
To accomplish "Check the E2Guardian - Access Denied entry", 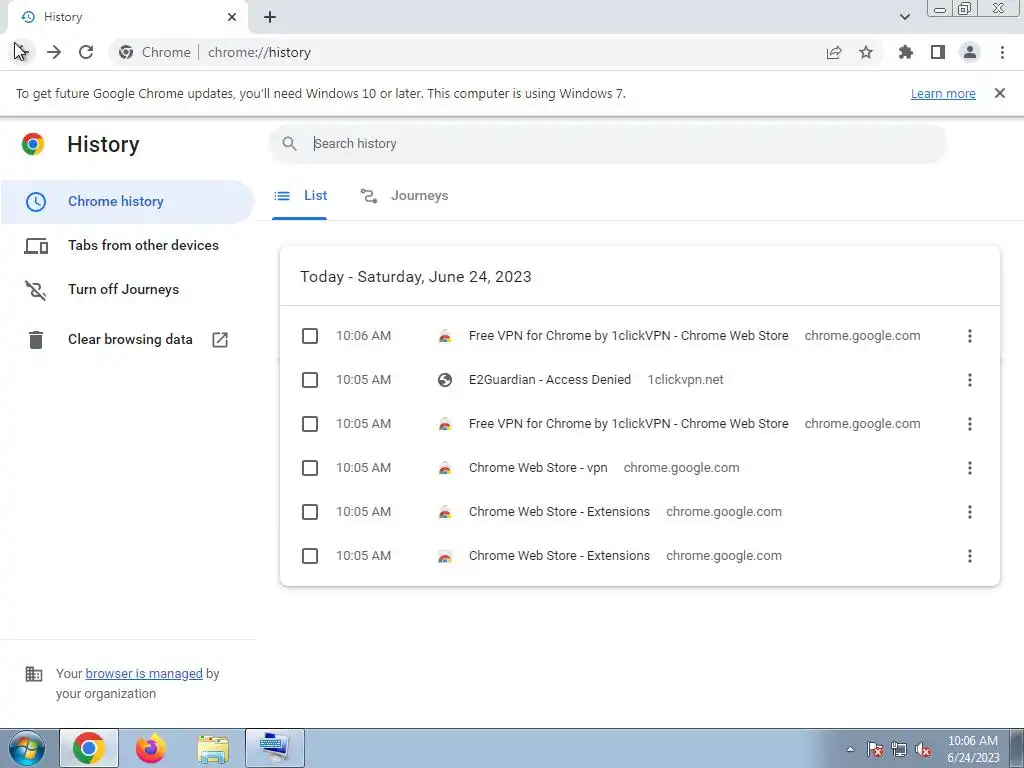I will 310,380.
